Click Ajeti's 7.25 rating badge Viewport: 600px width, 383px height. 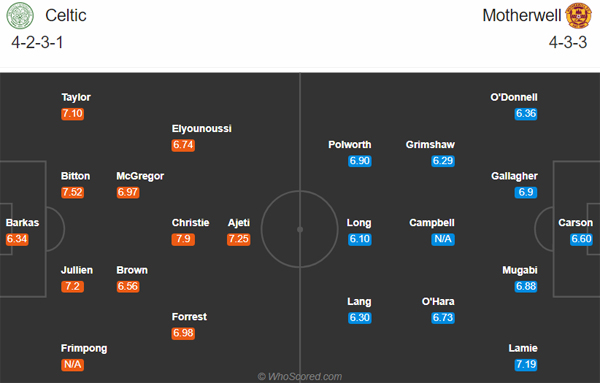click(x=238, y=239)
